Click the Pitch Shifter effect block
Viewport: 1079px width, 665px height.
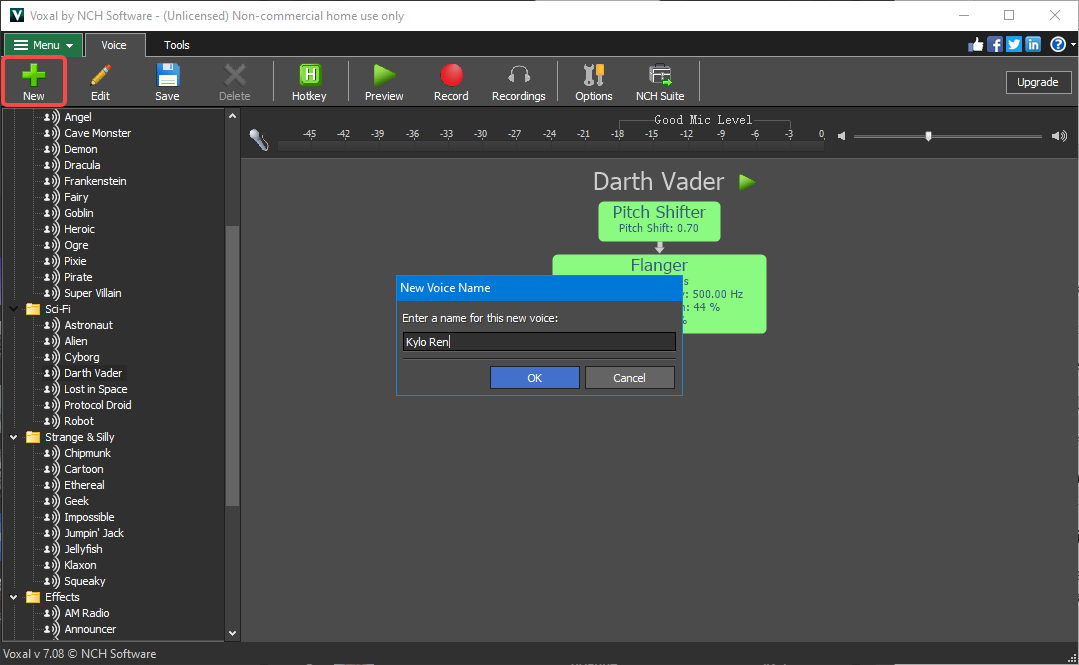point(659,221)
